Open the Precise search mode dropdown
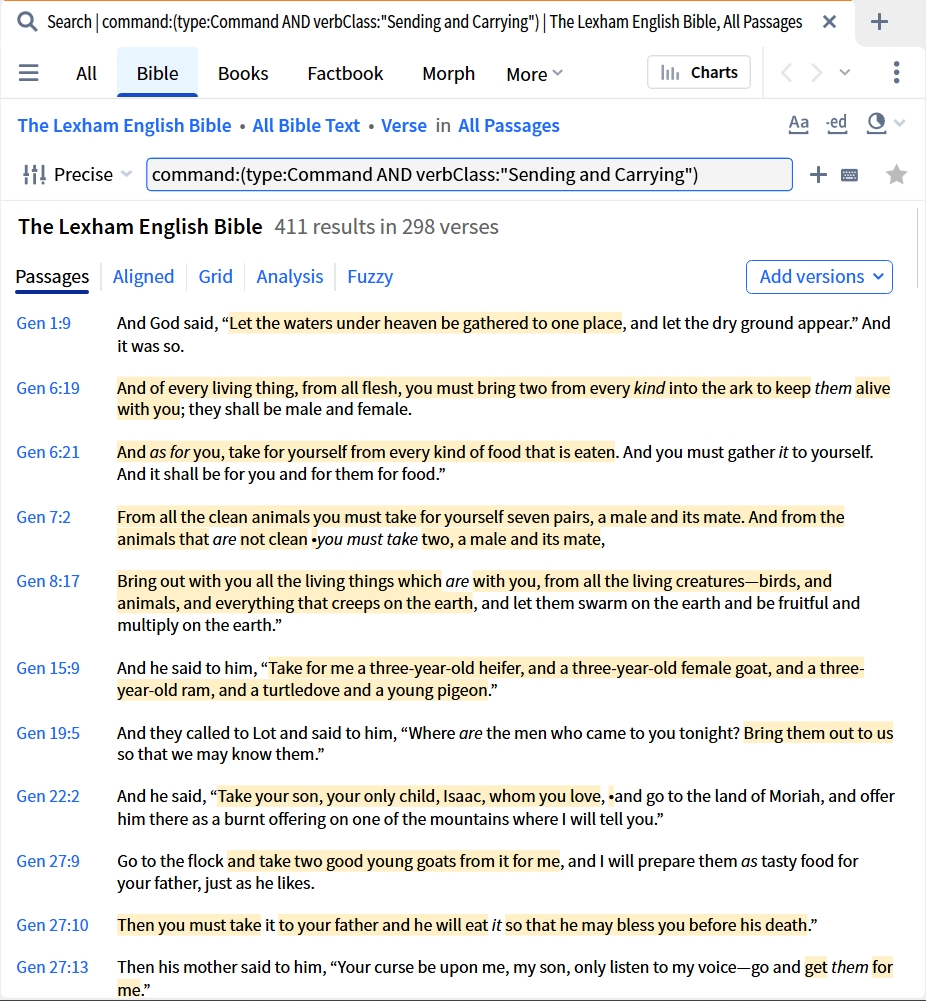Viewport: 926px width, 1001px height. (x=93, y=174)
